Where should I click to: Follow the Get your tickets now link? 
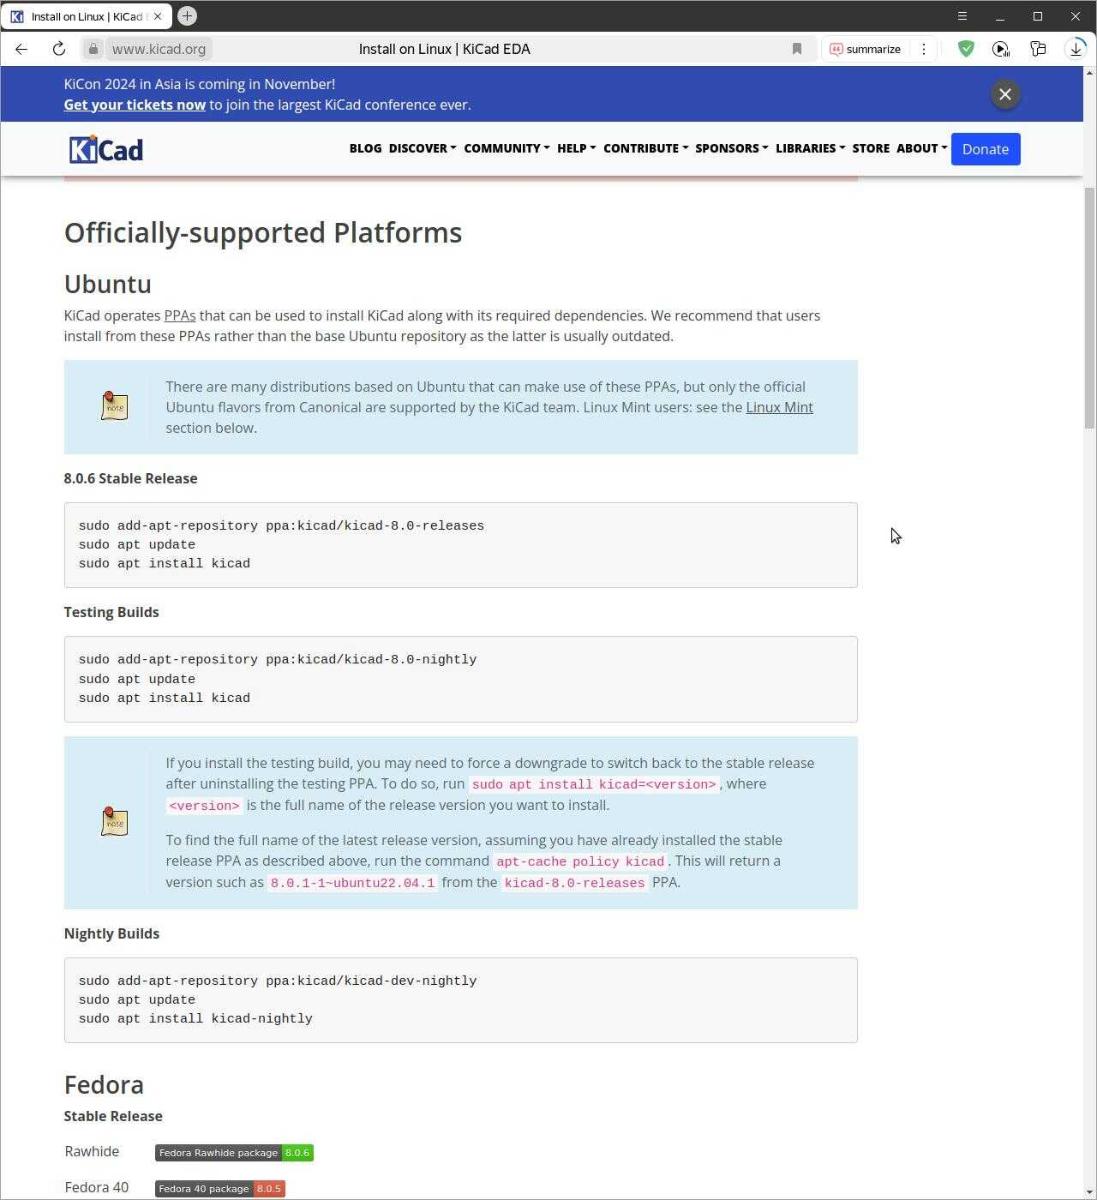pyautogui.click(x=134, y=105)
